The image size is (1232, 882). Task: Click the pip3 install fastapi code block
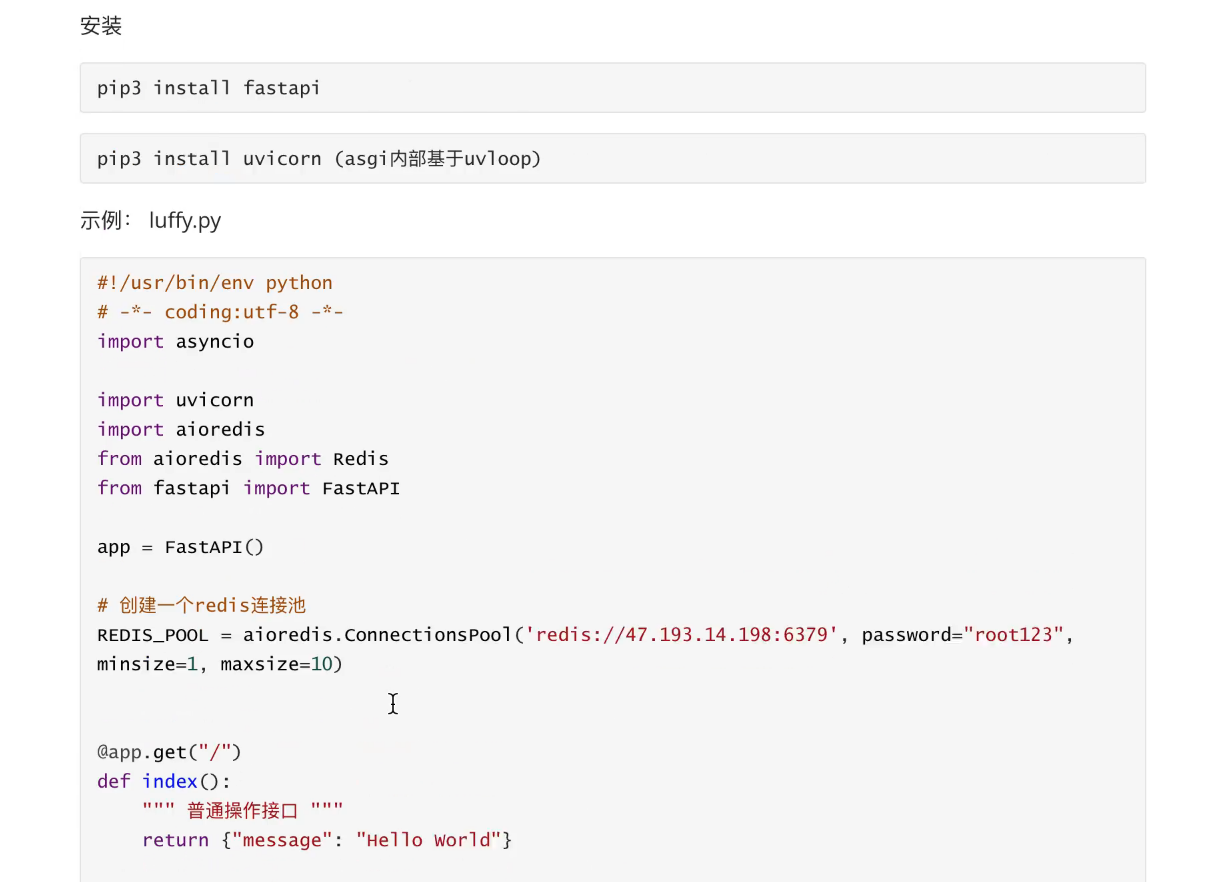[x=209, y=88]
